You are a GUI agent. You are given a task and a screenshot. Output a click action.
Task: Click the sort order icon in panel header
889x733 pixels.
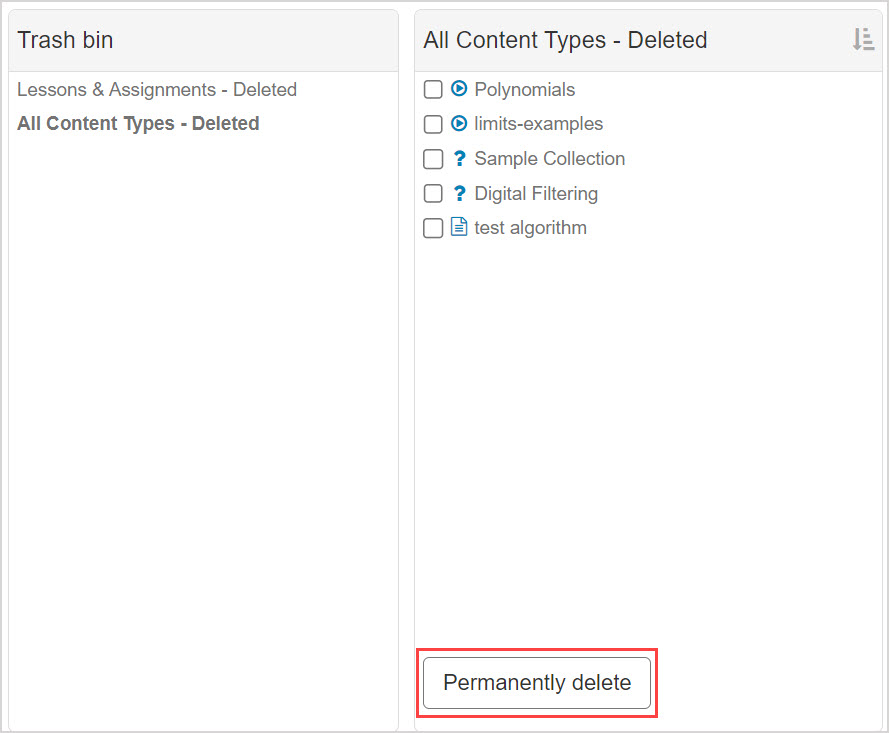(x=863, y=40)
